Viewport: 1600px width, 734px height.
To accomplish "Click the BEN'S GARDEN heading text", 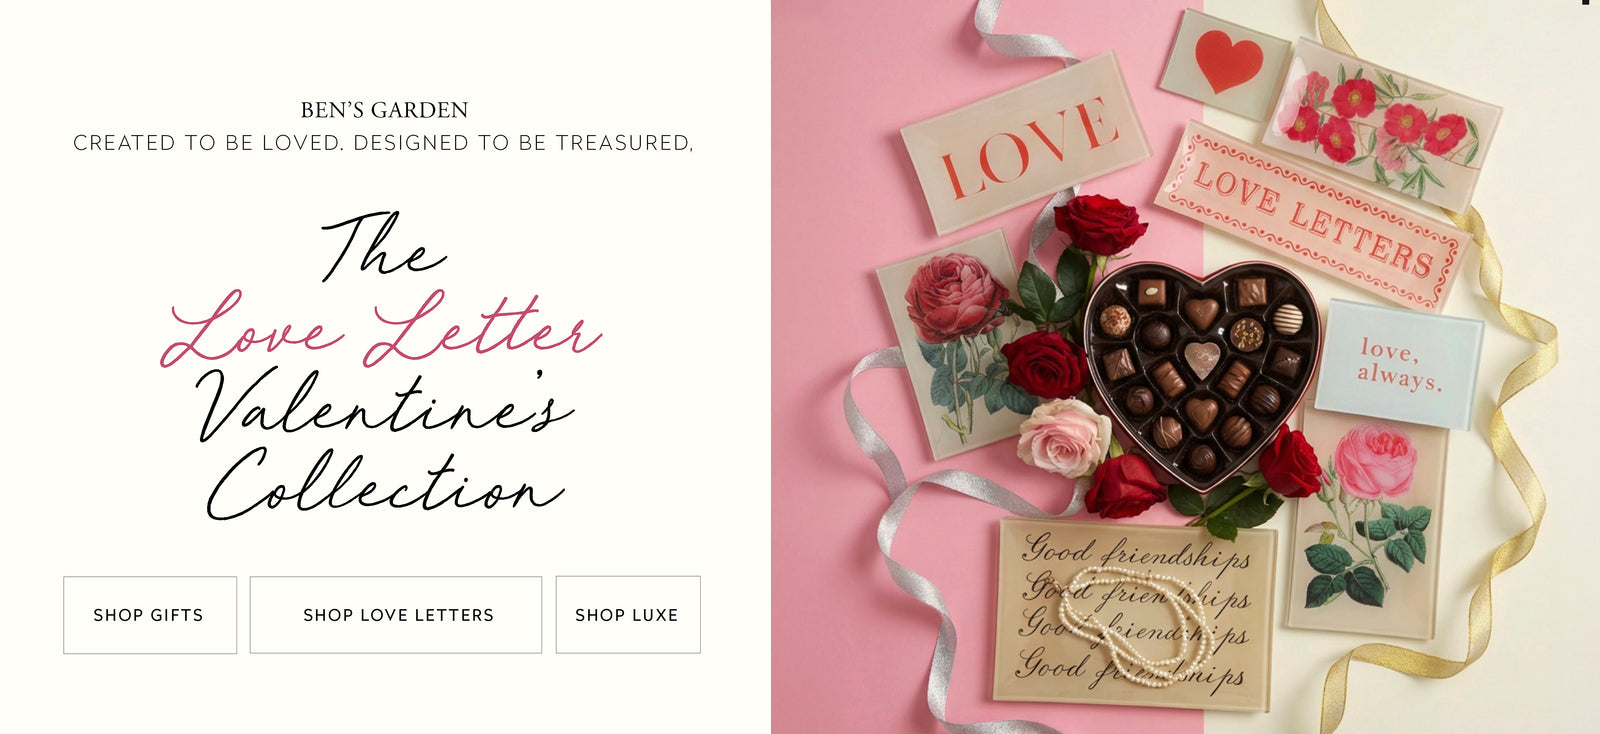I will pos(384,110).
